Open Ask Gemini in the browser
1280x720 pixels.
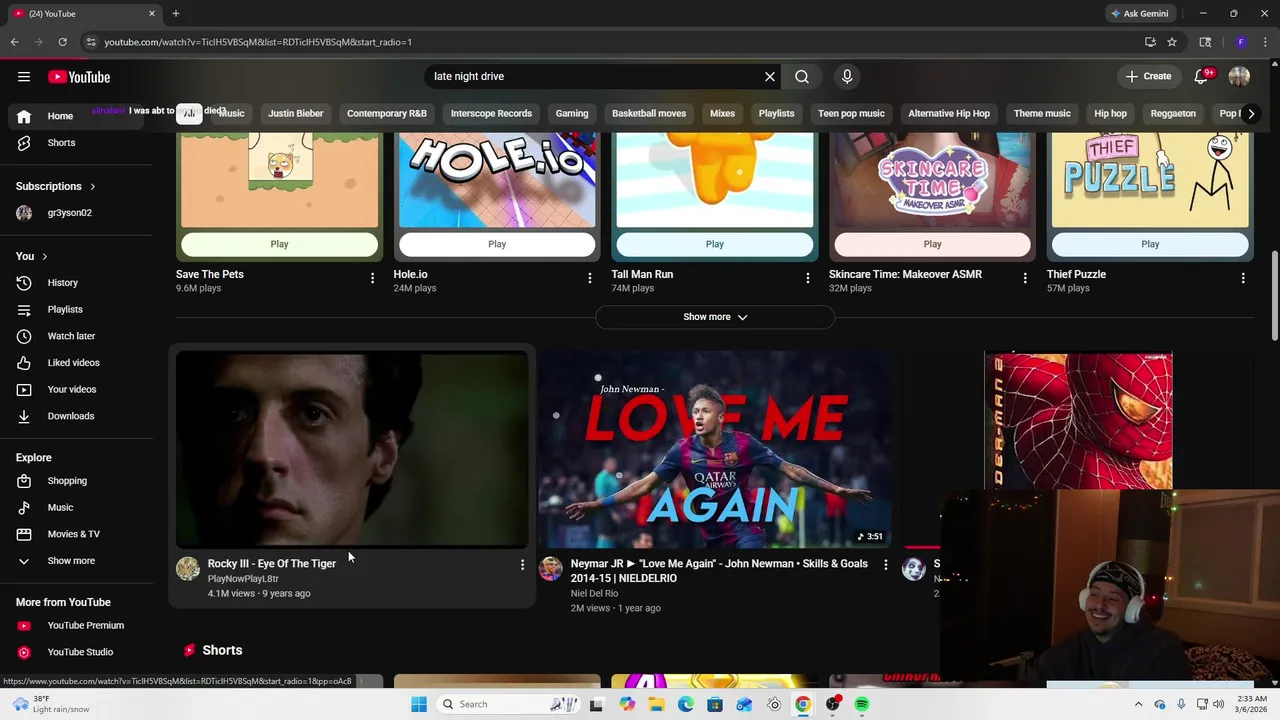(1139, 13)
